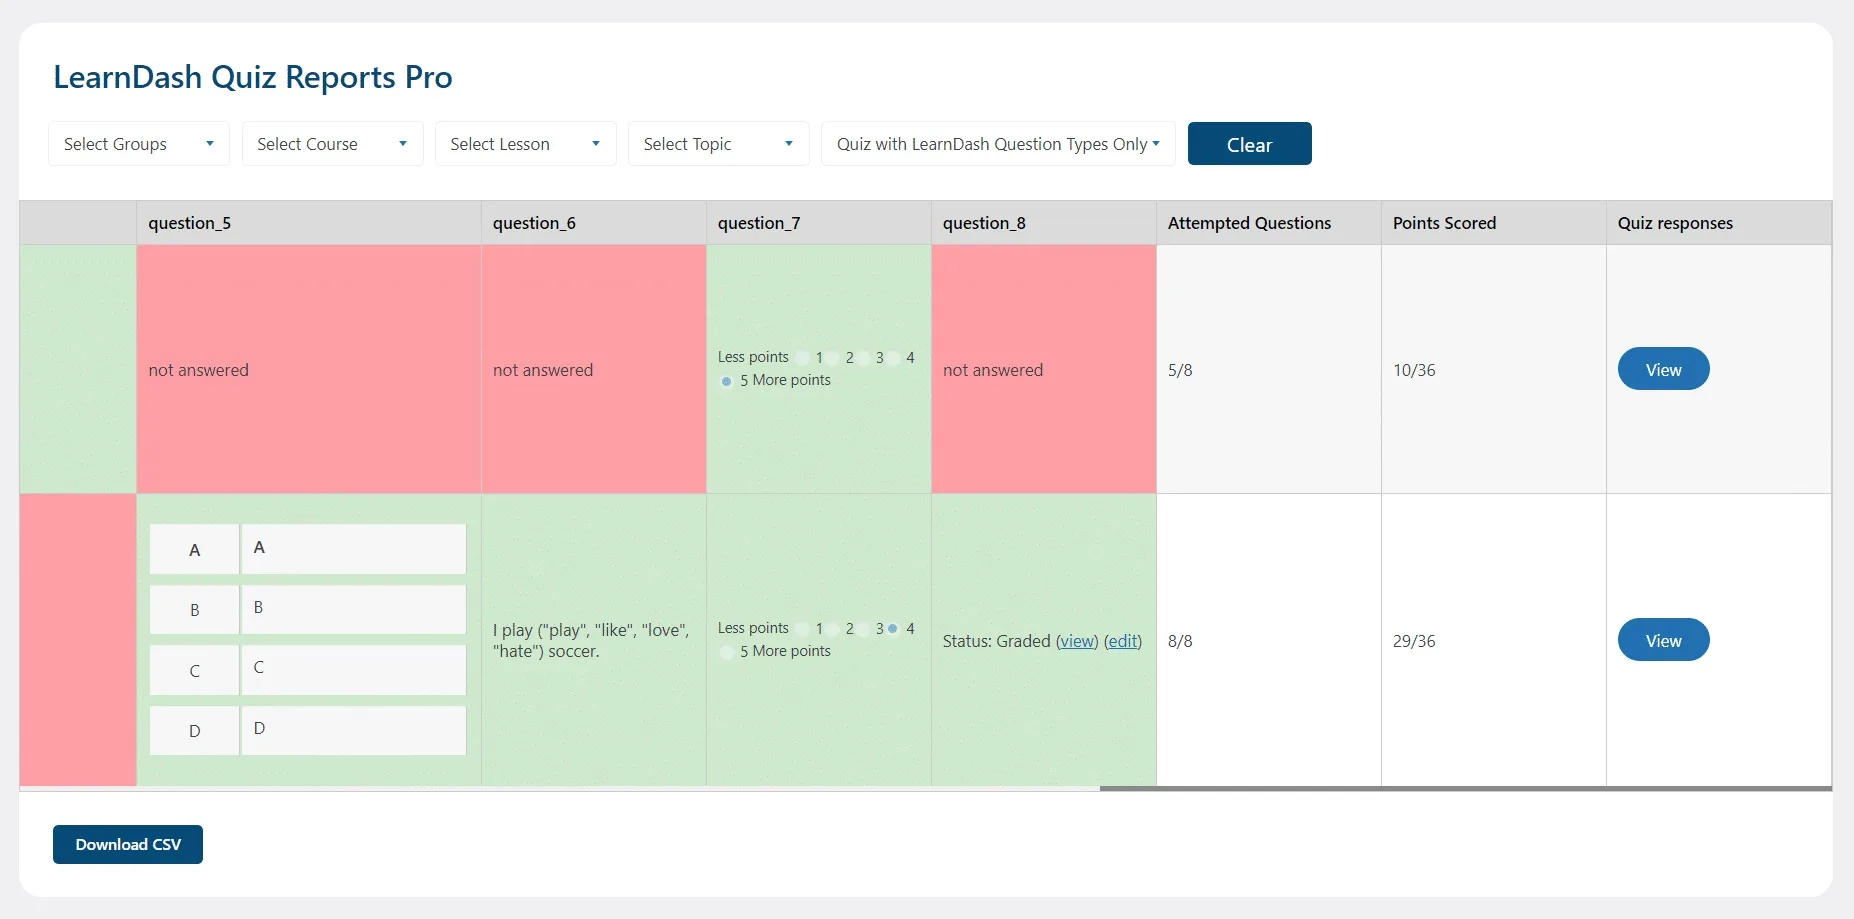Open the Select Topic dropdown
Viewport: 1854px width, 919px height.
coord(717,143)
